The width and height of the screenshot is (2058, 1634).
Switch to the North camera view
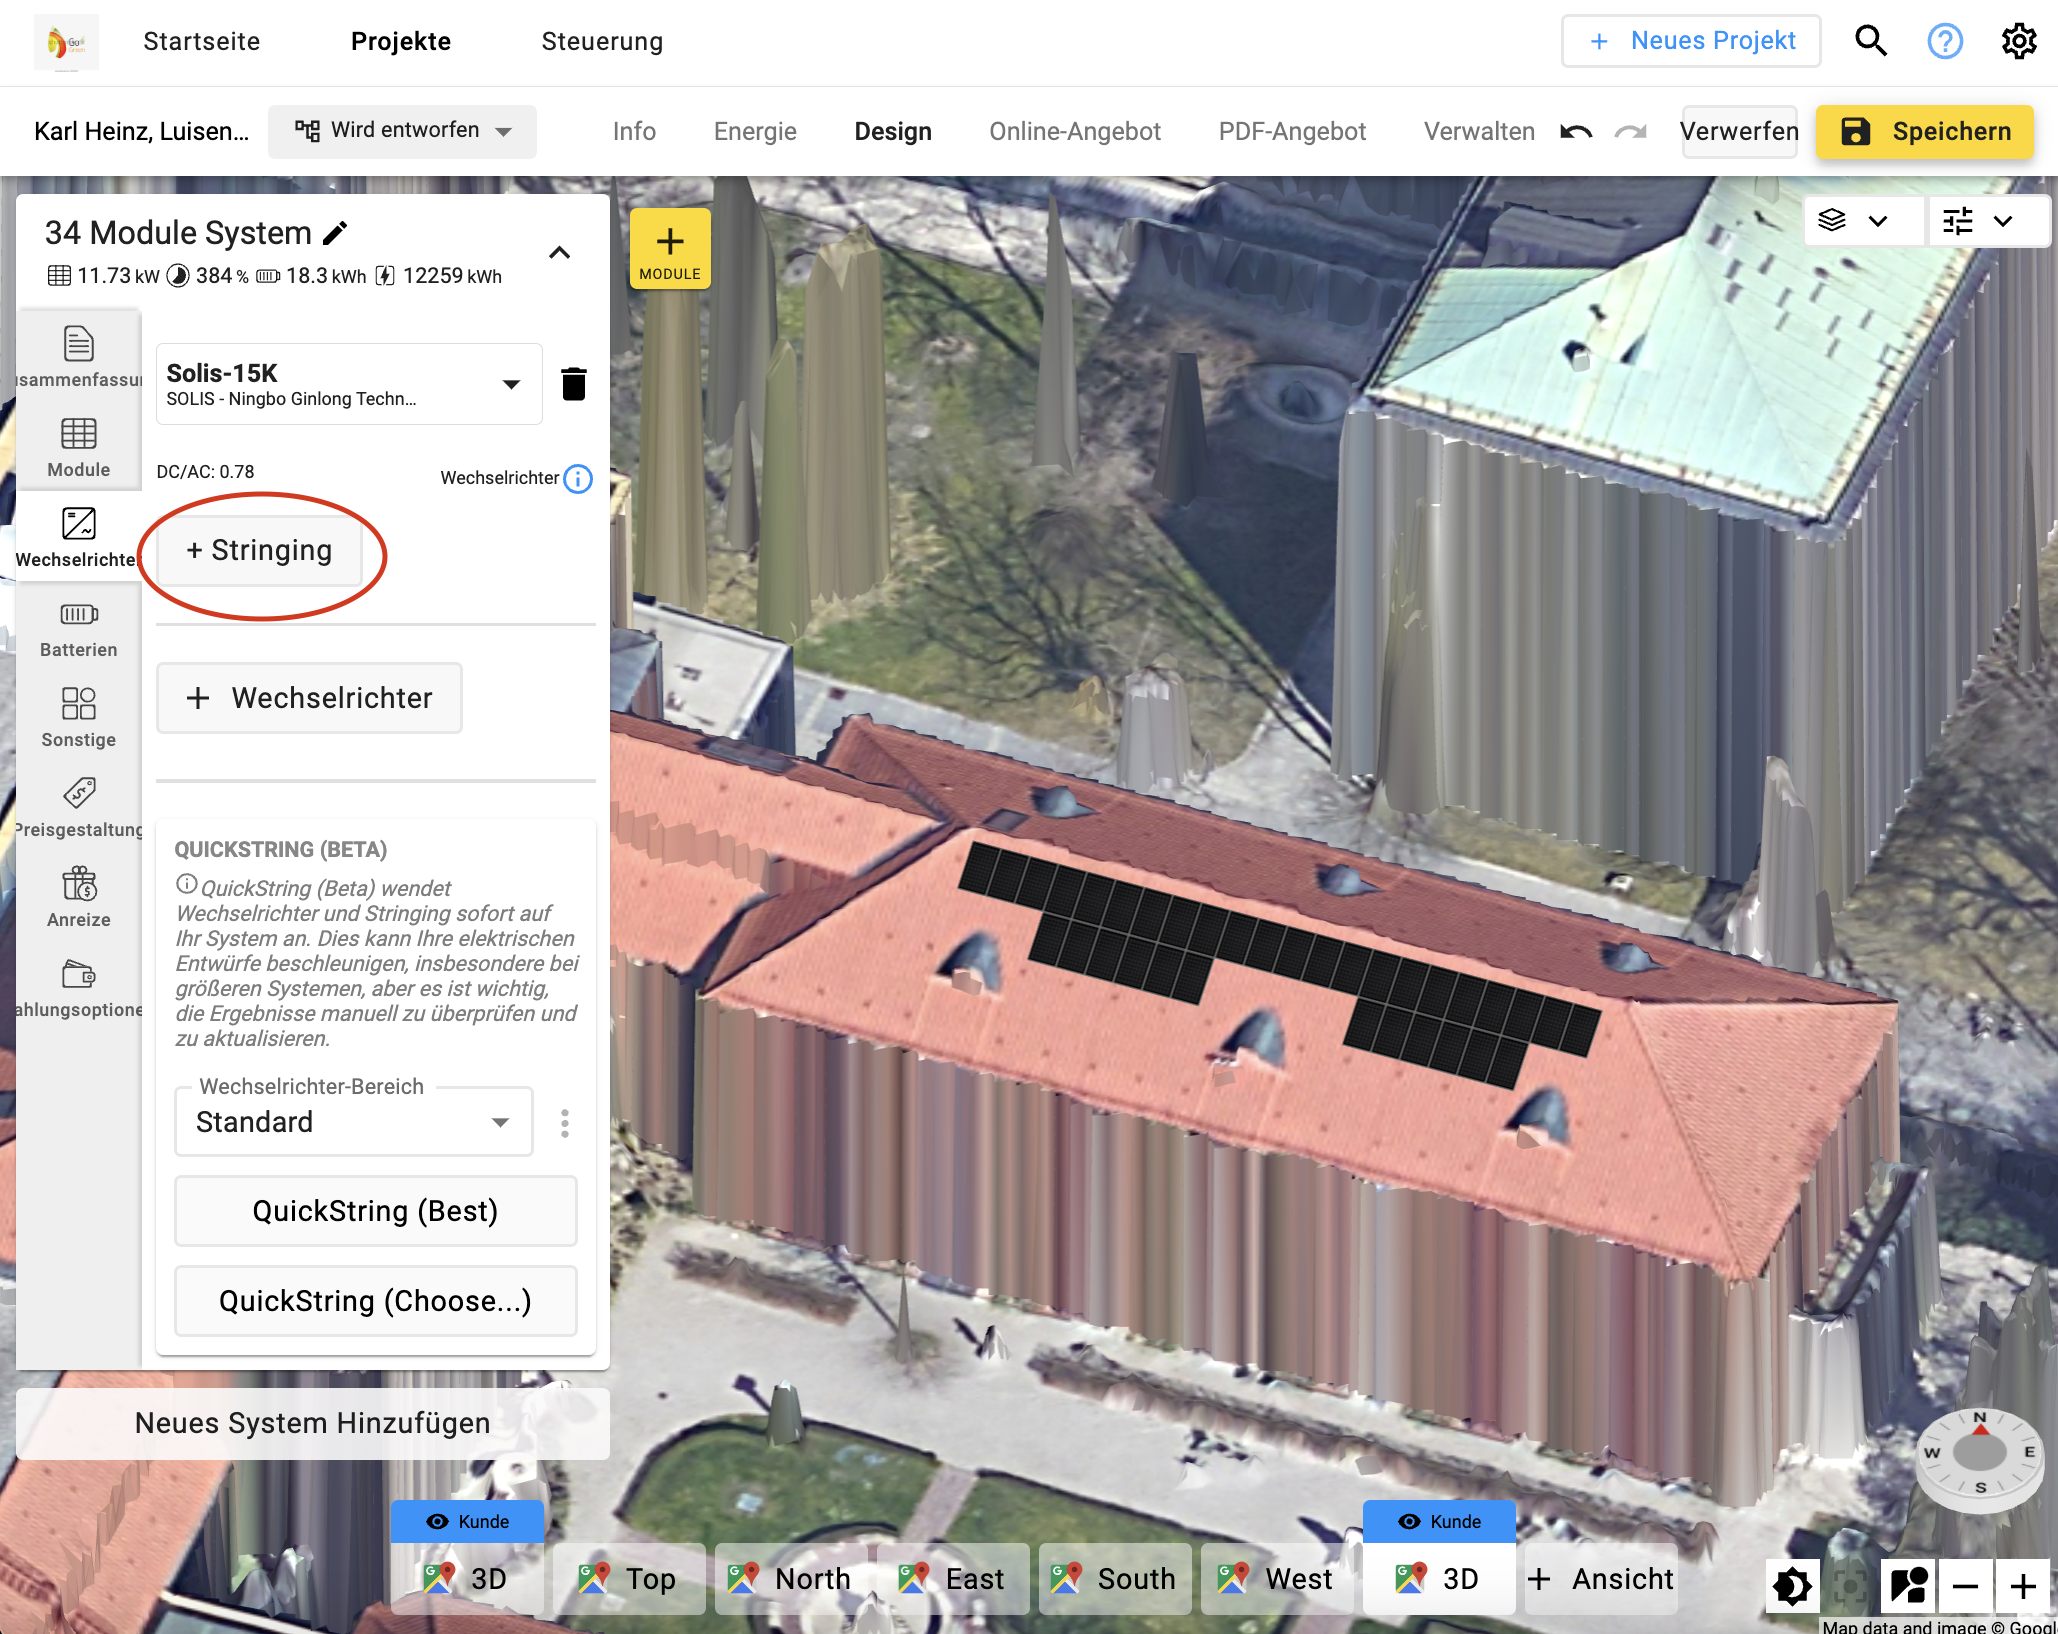pos(791,1579)
